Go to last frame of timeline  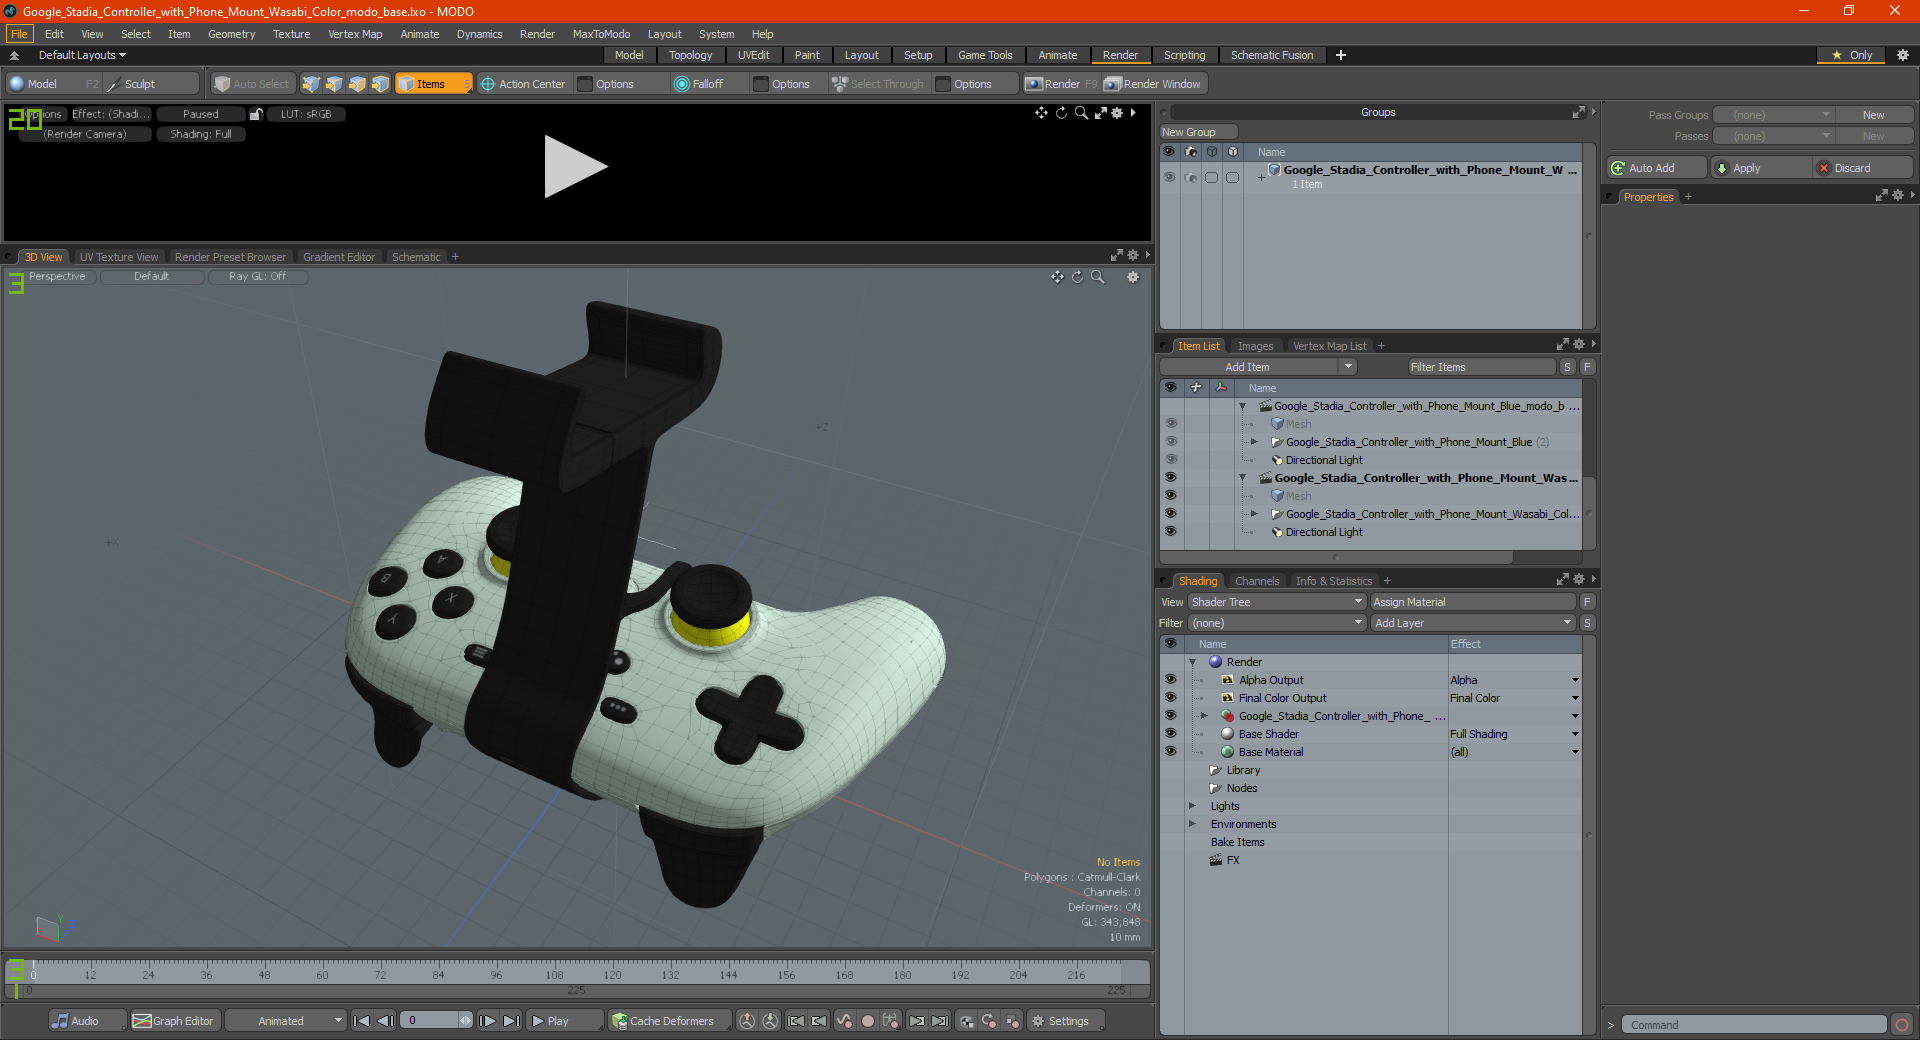[511, 1021]
